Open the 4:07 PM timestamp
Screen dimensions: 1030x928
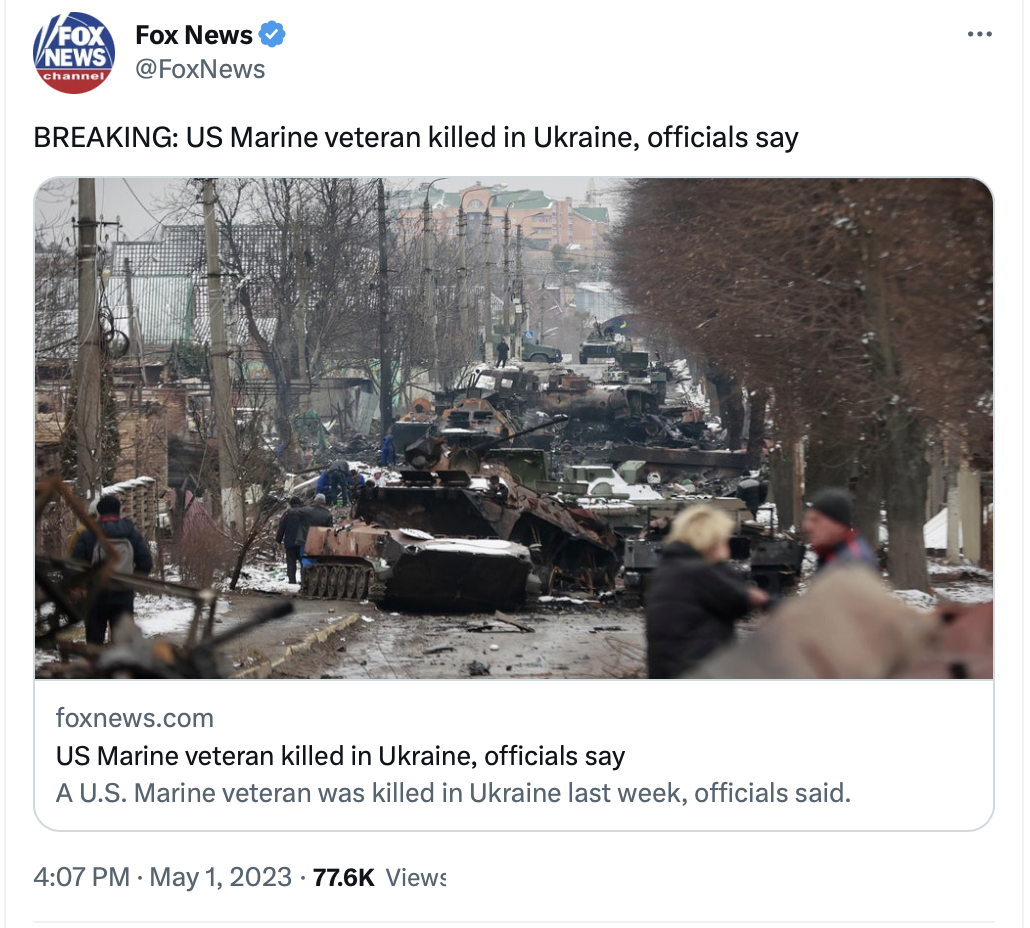coord(81,877)
